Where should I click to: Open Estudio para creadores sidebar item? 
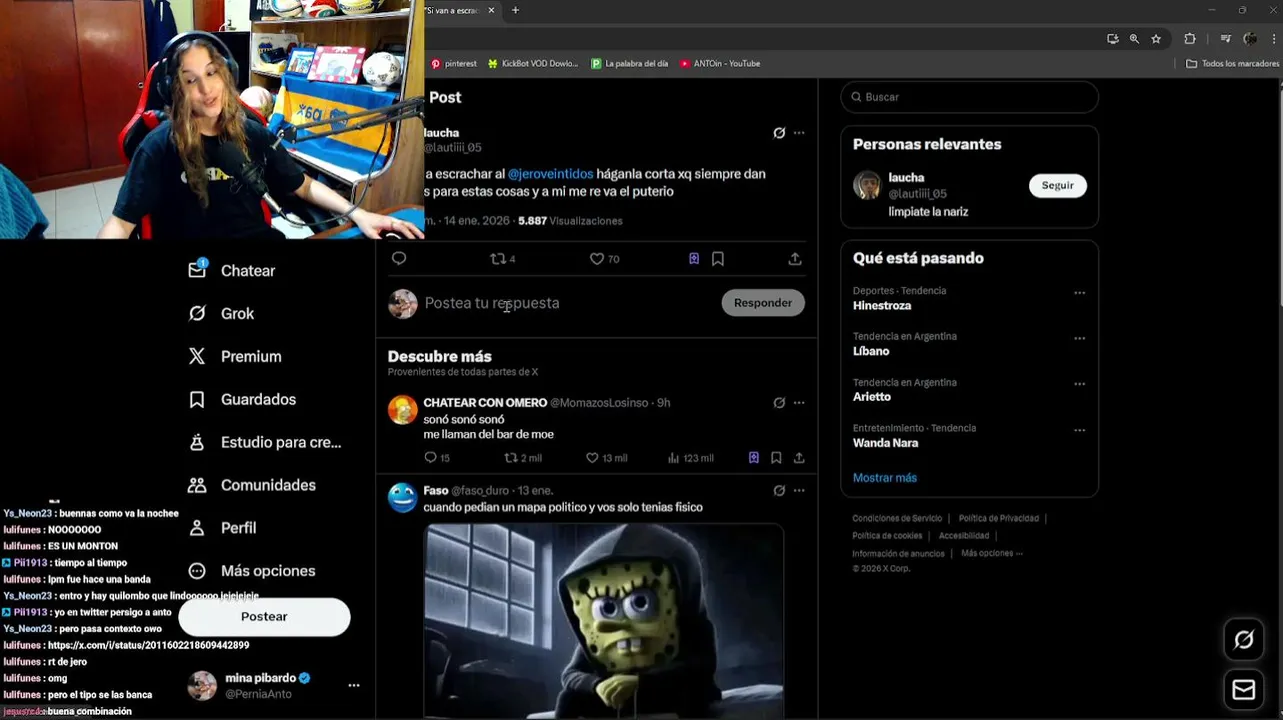point(265,442)
